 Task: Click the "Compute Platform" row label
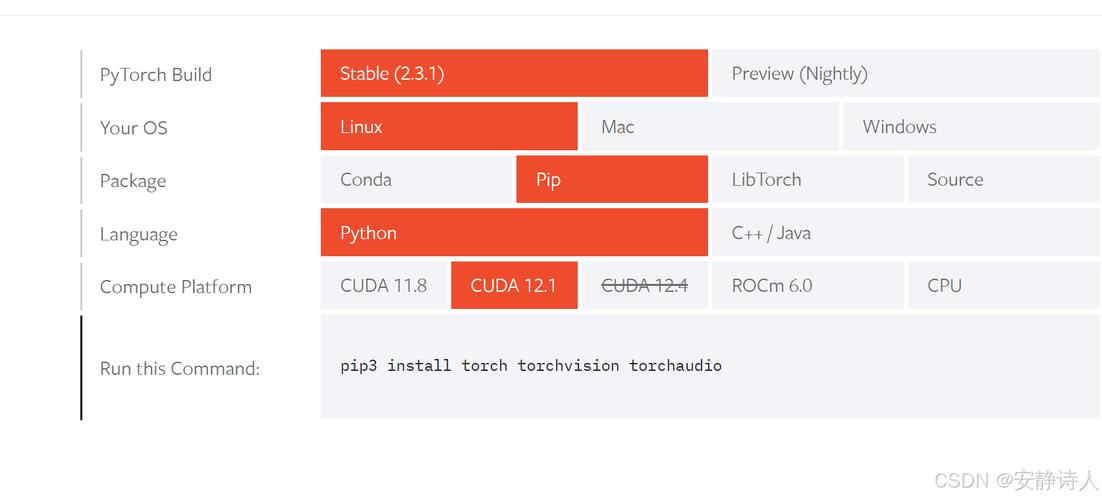(x=176, y=287)
